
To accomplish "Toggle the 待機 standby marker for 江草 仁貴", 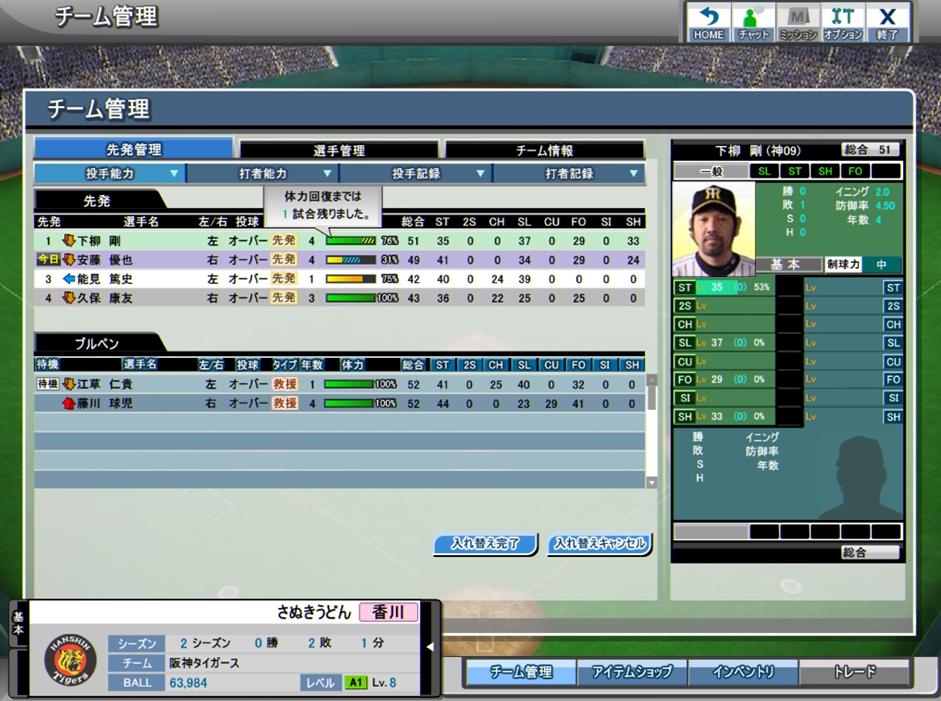I will click(47, 384).
